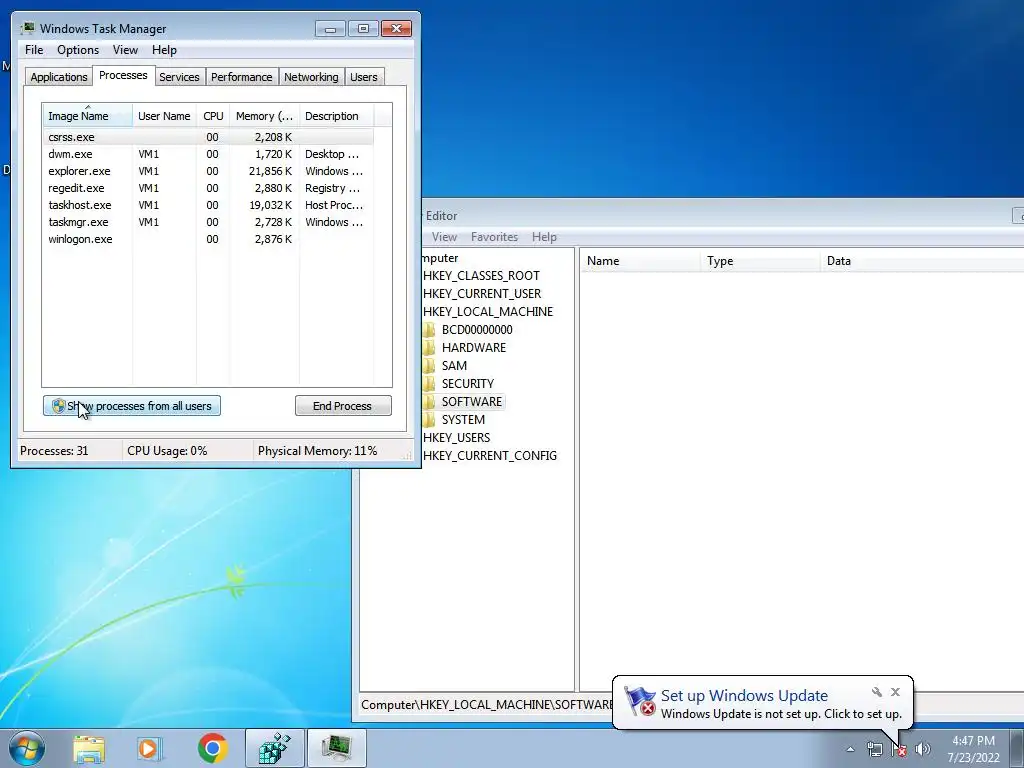Select HKEY_CURRENT_CONFIG in Registry Editor
The height and width of the screenshot is (768, 1024).
490,456
